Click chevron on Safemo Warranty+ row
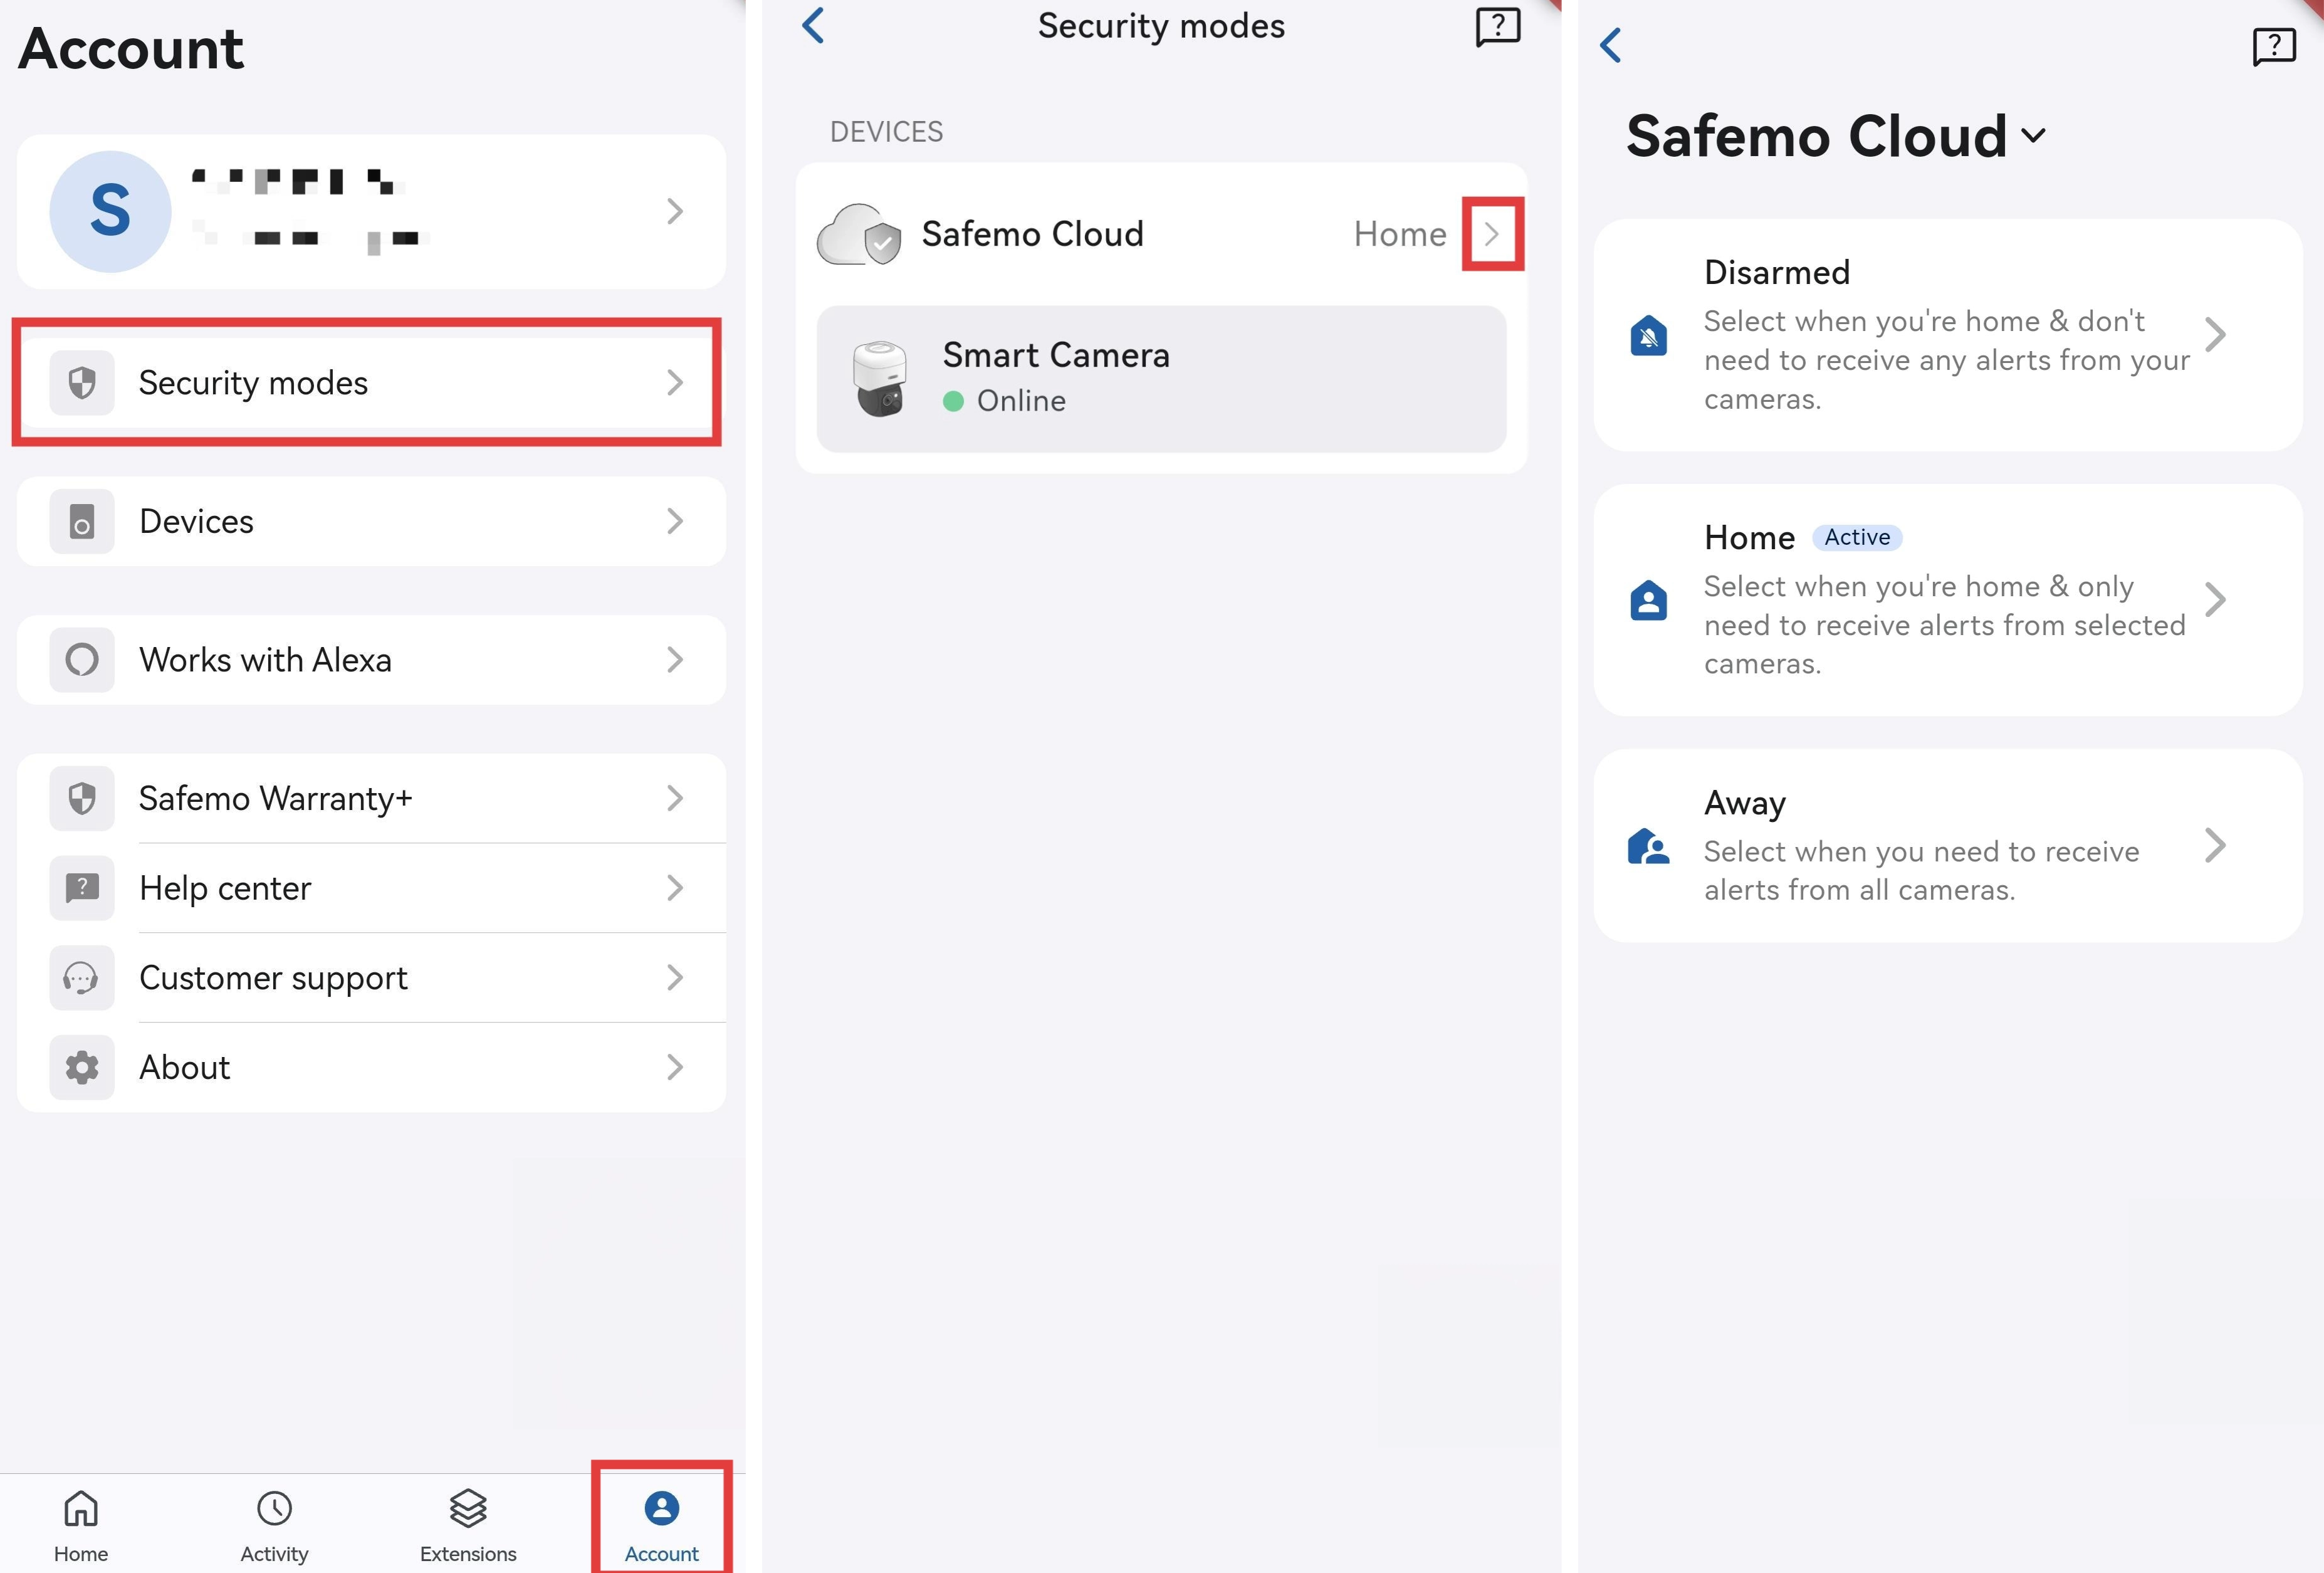 tap(675, 798)
